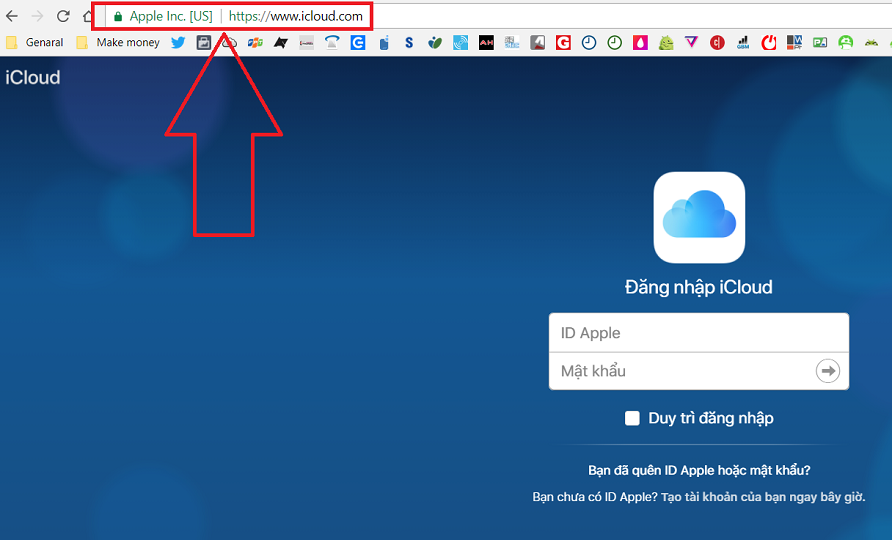The width and height of the screenshot is (892, 540).
Task: Click the iCloud cloud app icon
Action: (x=699, y=217)
